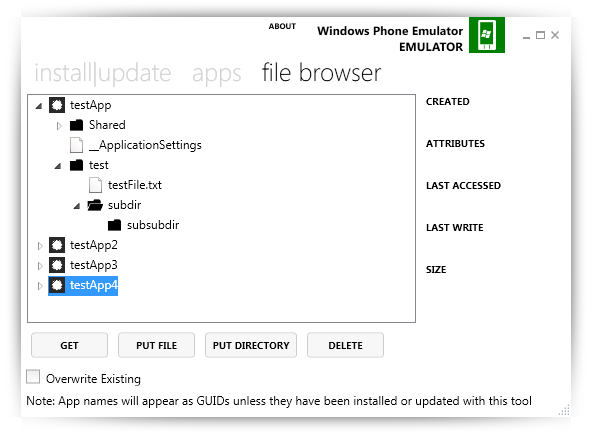The width and height of the screenshot is (596, 434).
Task: Select the Shared folder label
Action: click(107, 125)
